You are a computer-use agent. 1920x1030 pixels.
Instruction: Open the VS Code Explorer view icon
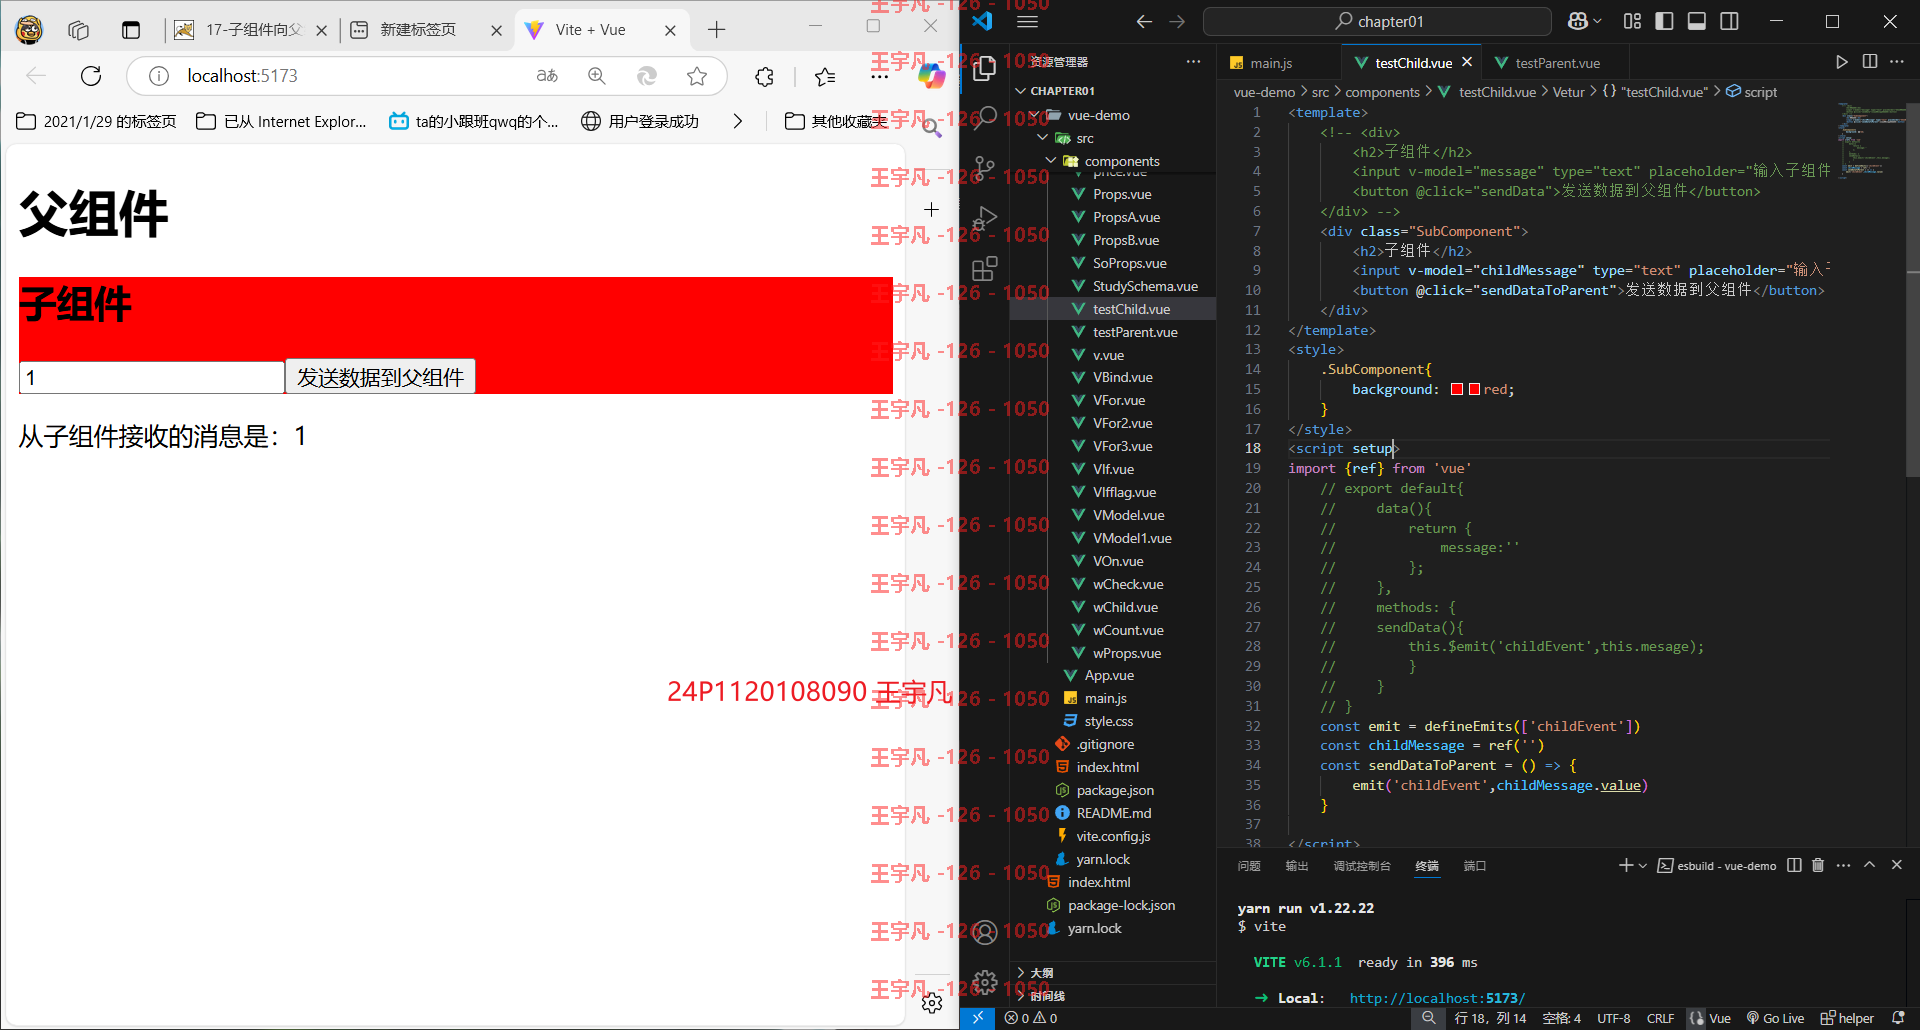pos(985,67)
